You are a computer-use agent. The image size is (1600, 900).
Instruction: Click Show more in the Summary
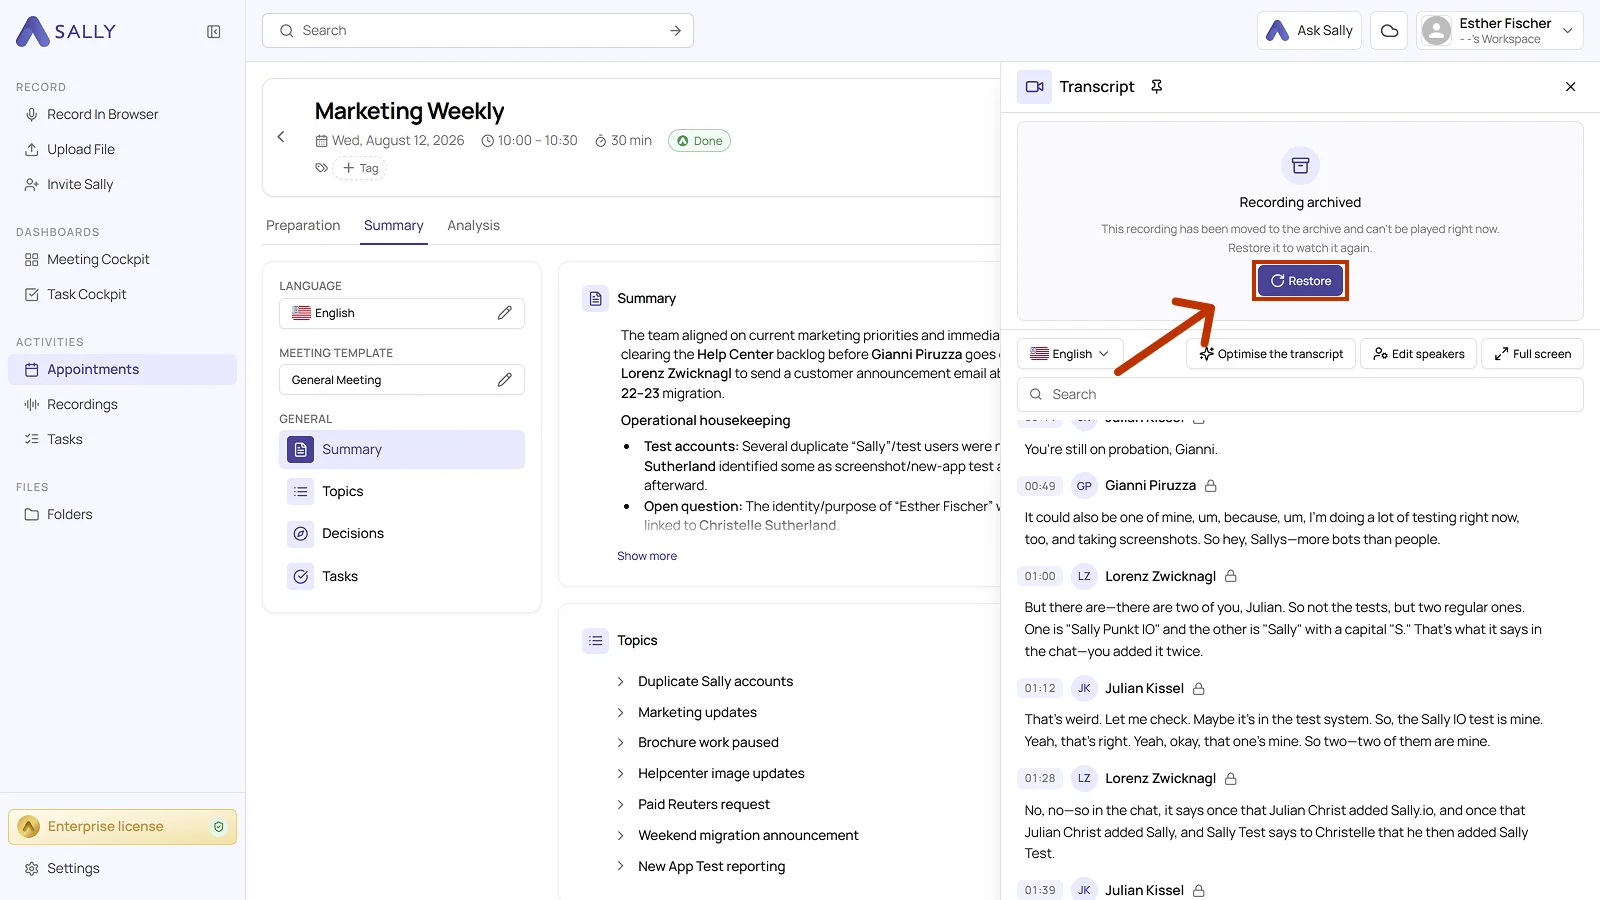tap(647, 556)
